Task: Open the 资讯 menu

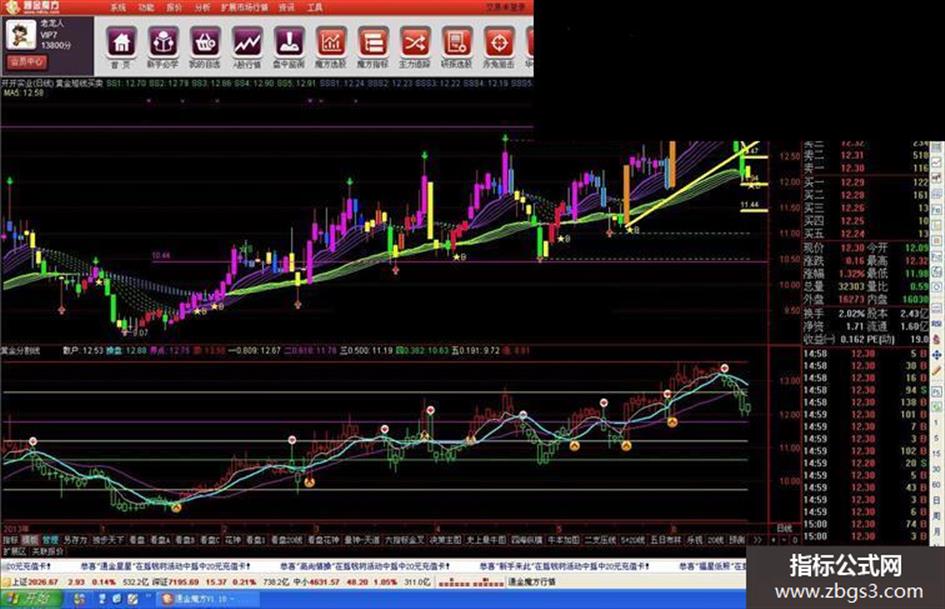Action: coord(287,7)
